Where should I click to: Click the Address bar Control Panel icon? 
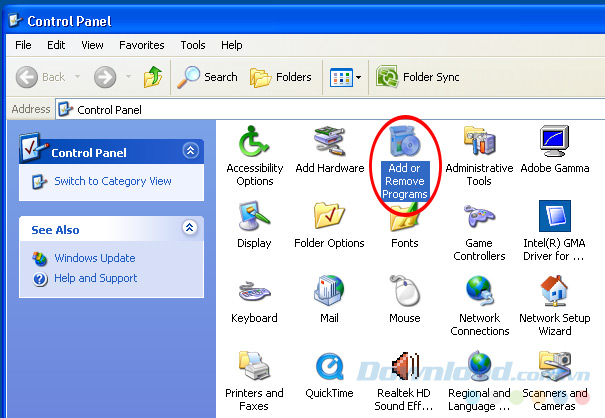pyautogui.click(x=65, y=110)
